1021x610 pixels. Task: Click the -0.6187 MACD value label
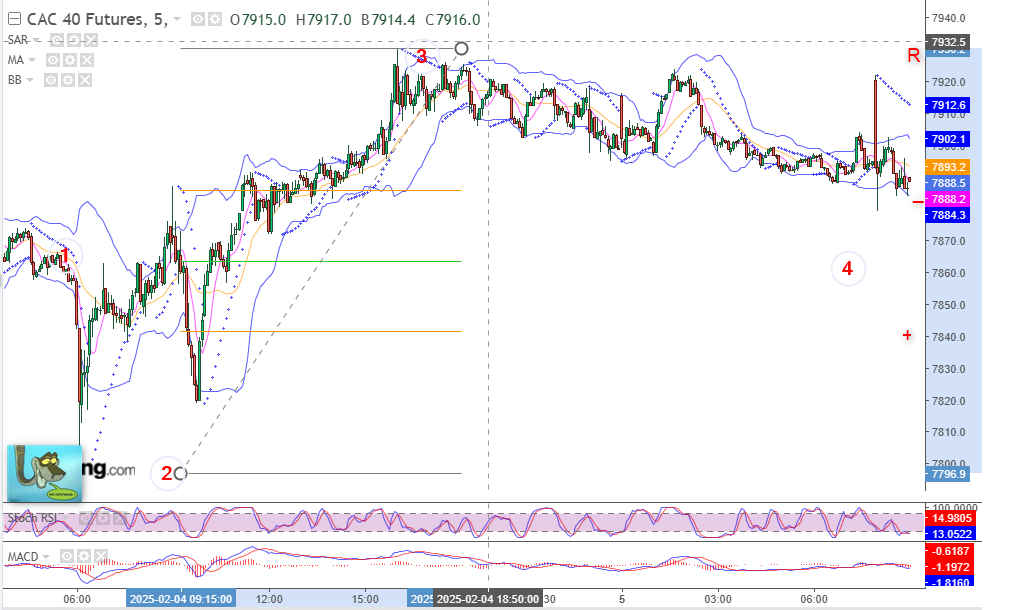tap(950, 551)
